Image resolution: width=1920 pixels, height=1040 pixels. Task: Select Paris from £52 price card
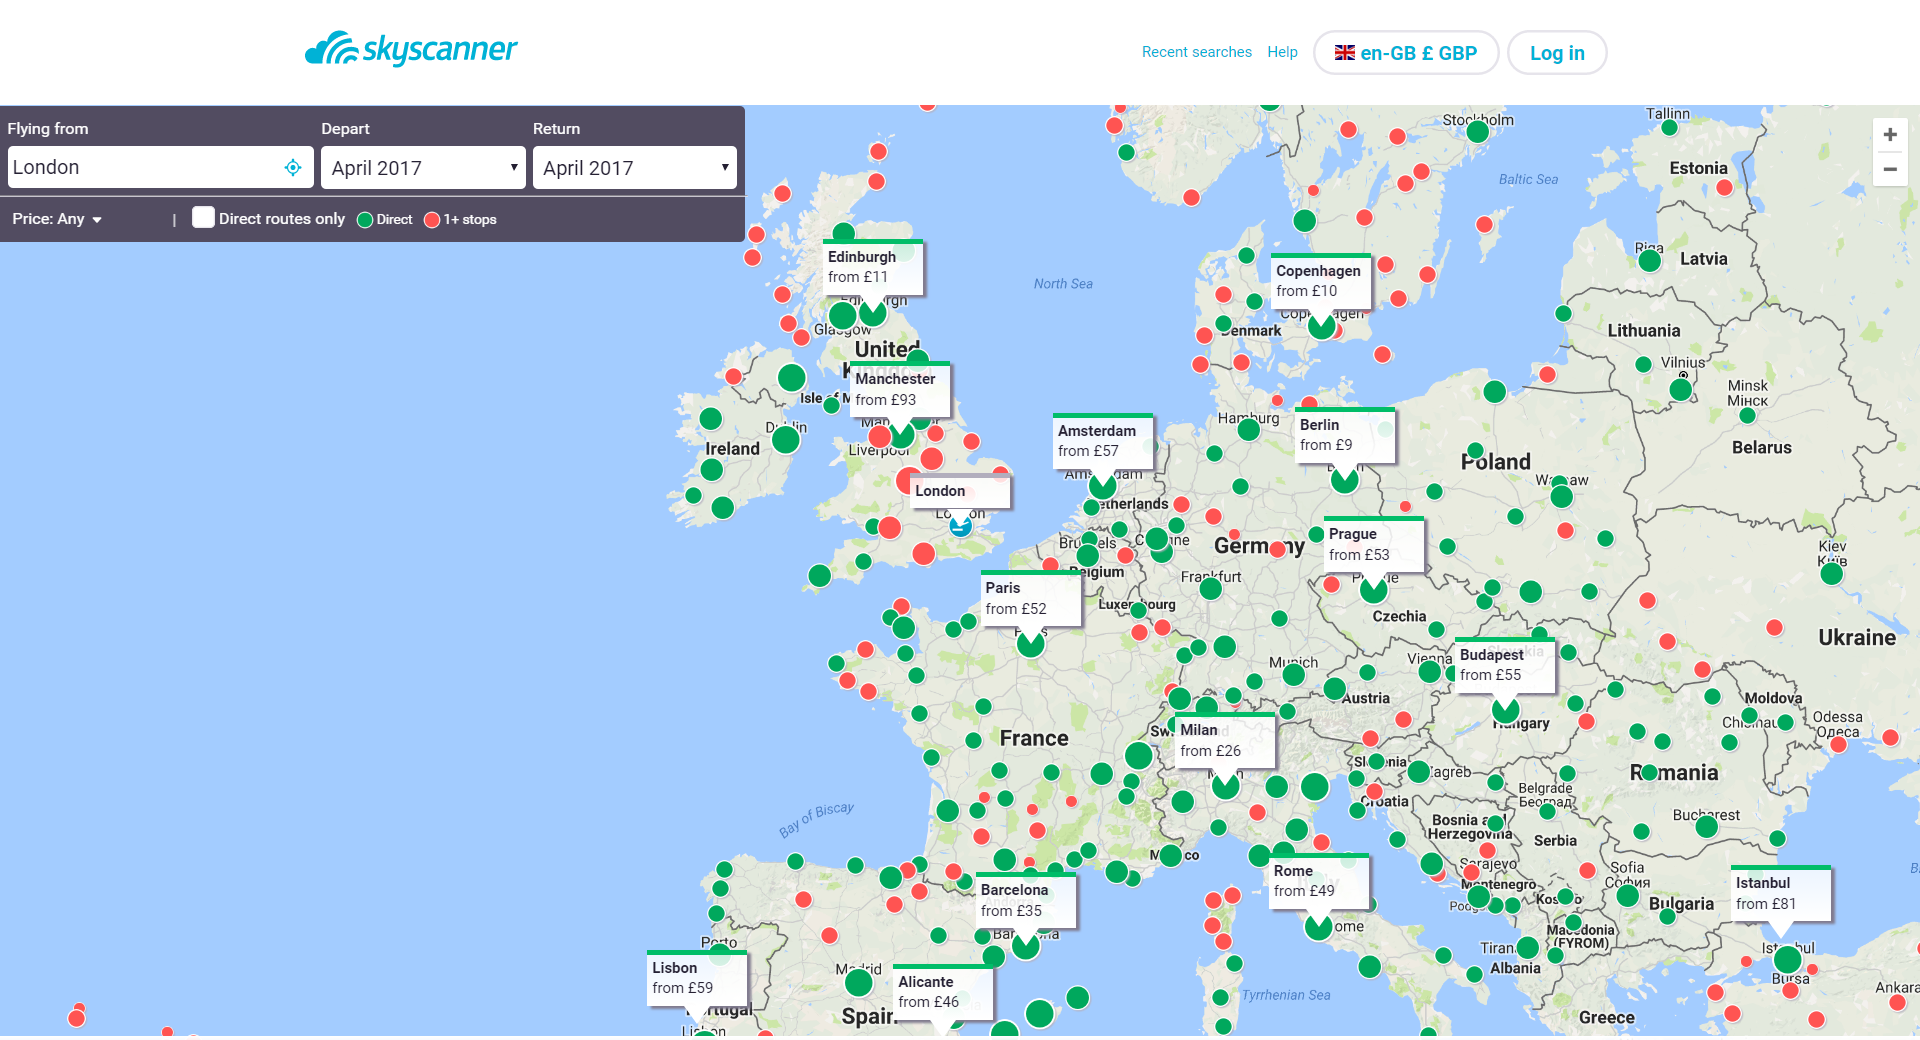pyautogui.click(x=1031, y=599)
